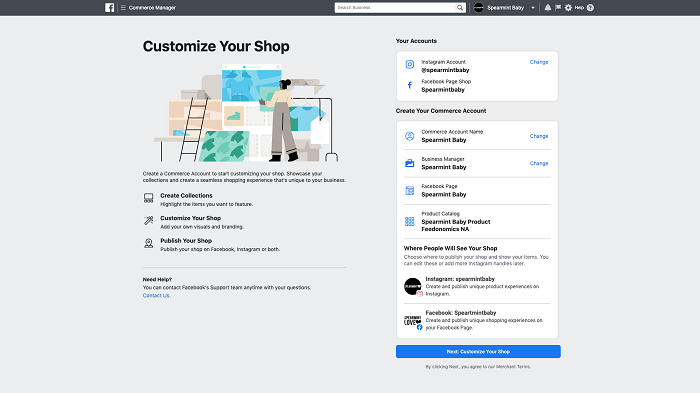The width and height of the screenshot is (700, 393).
Task: Click the Customize Your Shop illustration
Action: [x=246, y=113]
